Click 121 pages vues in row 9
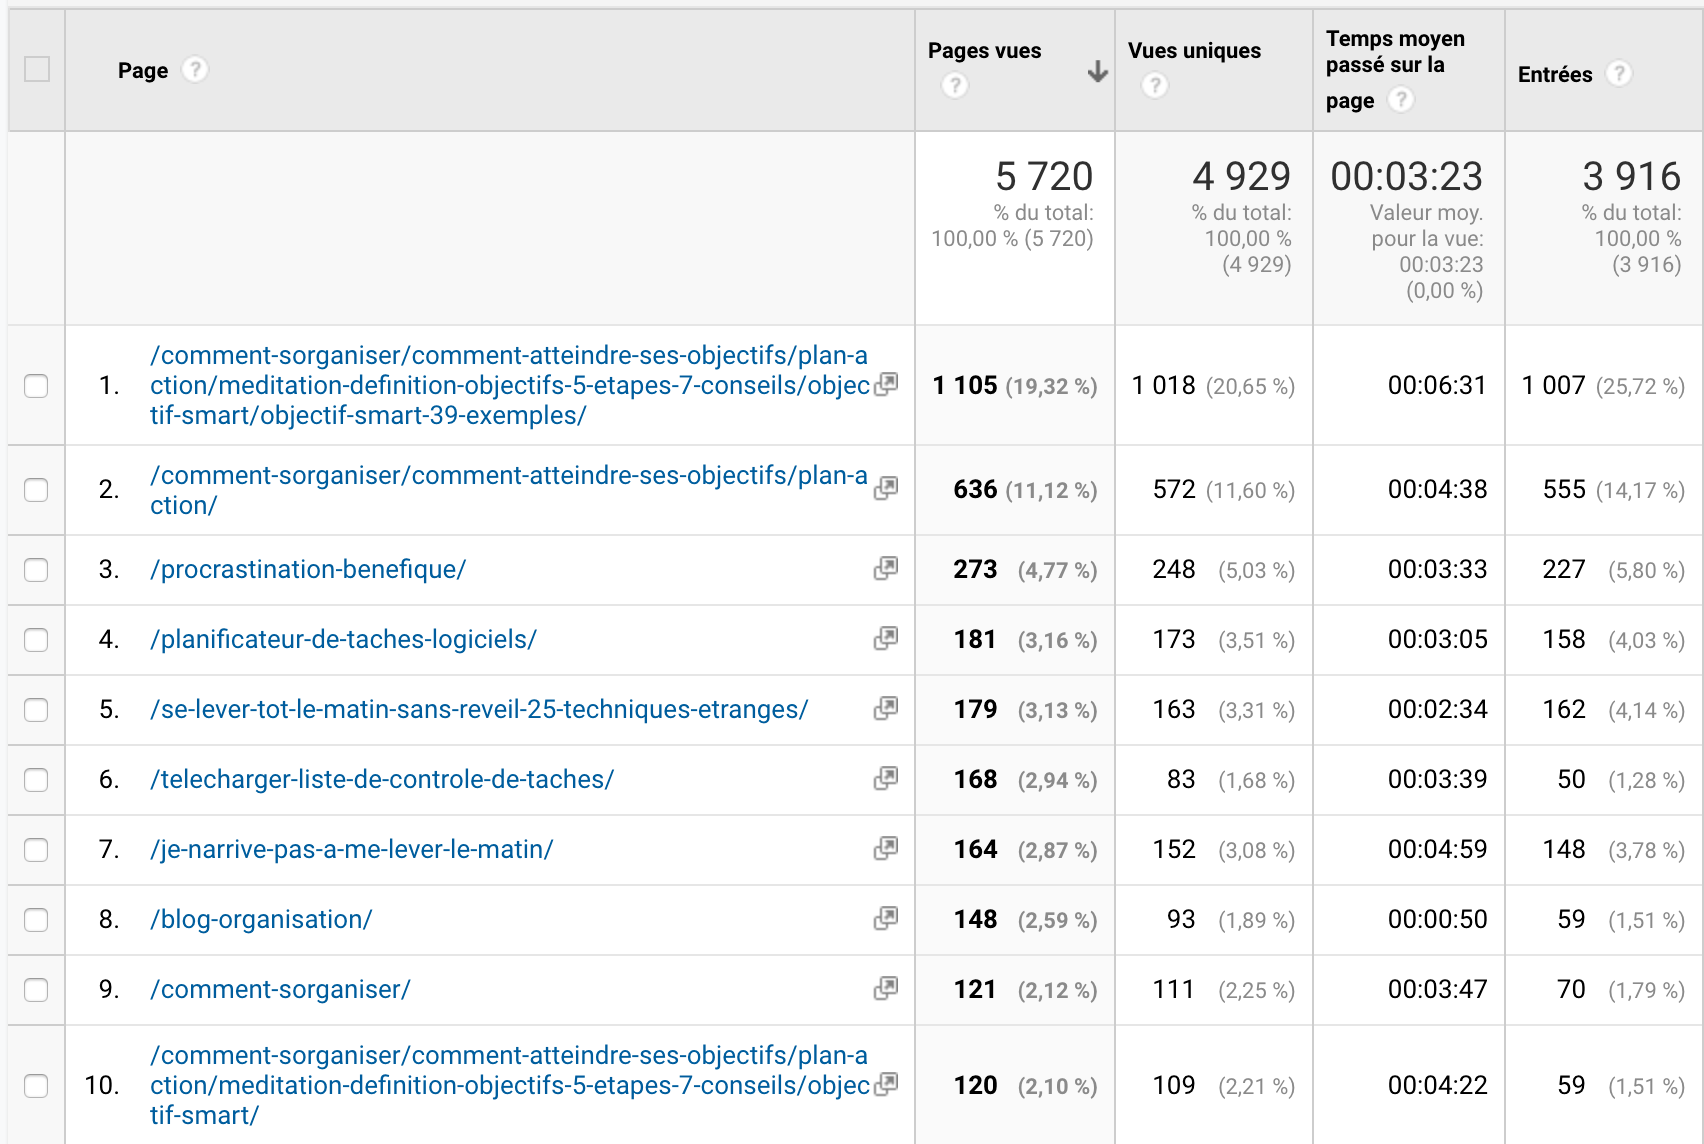Viewport: 1704px width, 1144px height. click(975, 989)
